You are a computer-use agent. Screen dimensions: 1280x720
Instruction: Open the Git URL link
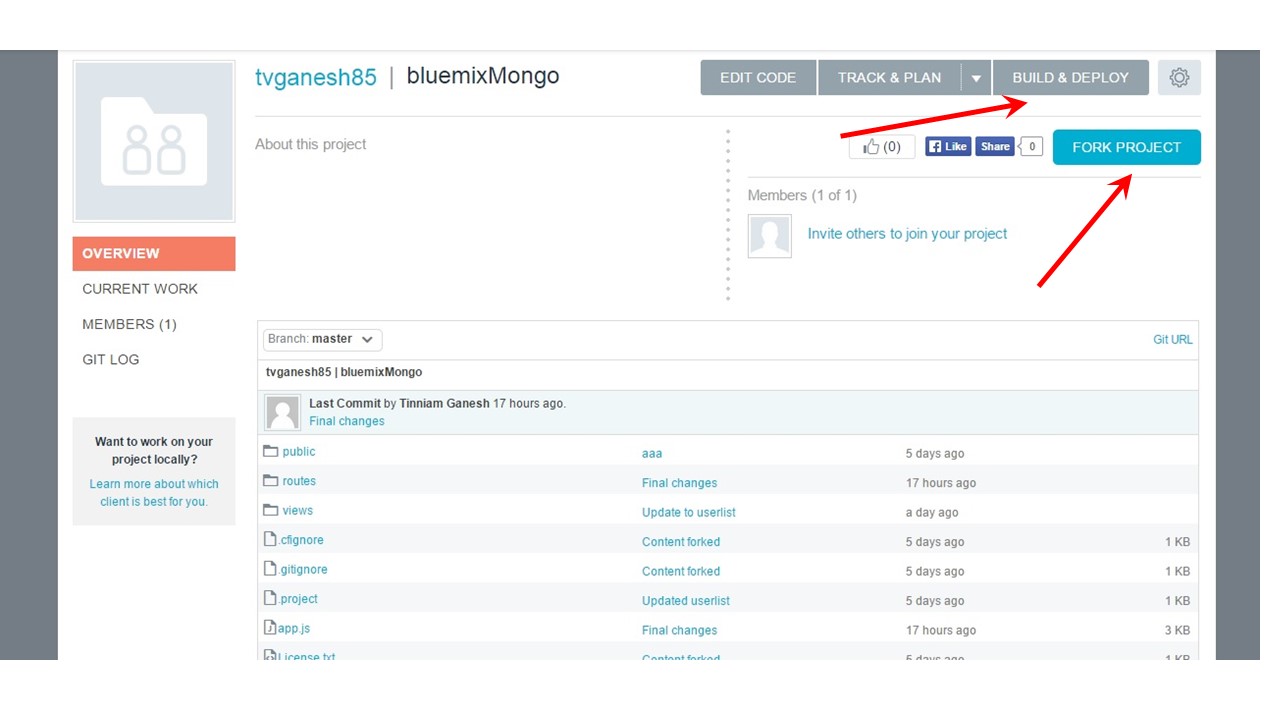tap(1172, 340)
